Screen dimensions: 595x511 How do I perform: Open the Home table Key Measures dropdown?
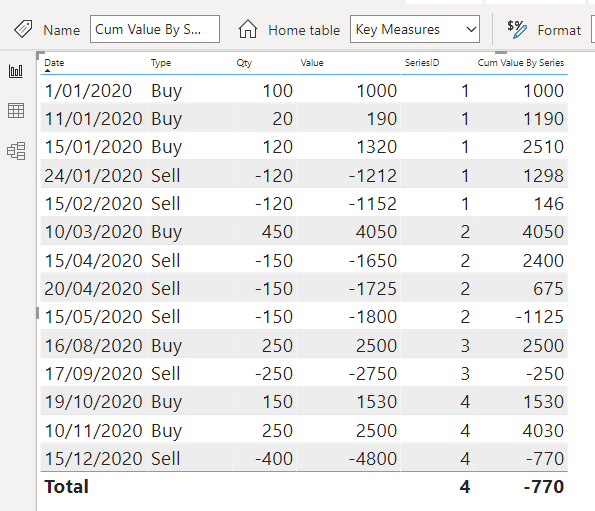pyautogui.click(x=415, y=29)
